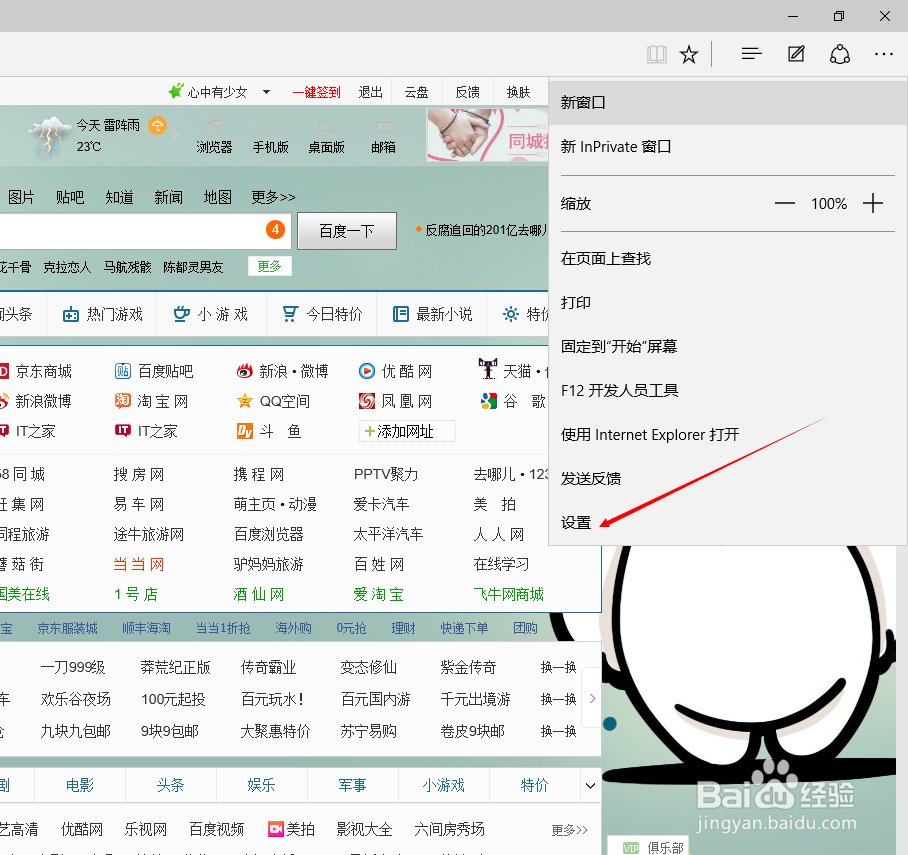This screenshot has width=908, height=855.
Task: Switch to 小游戏 tab with cup icon
Action: [211, 315]
